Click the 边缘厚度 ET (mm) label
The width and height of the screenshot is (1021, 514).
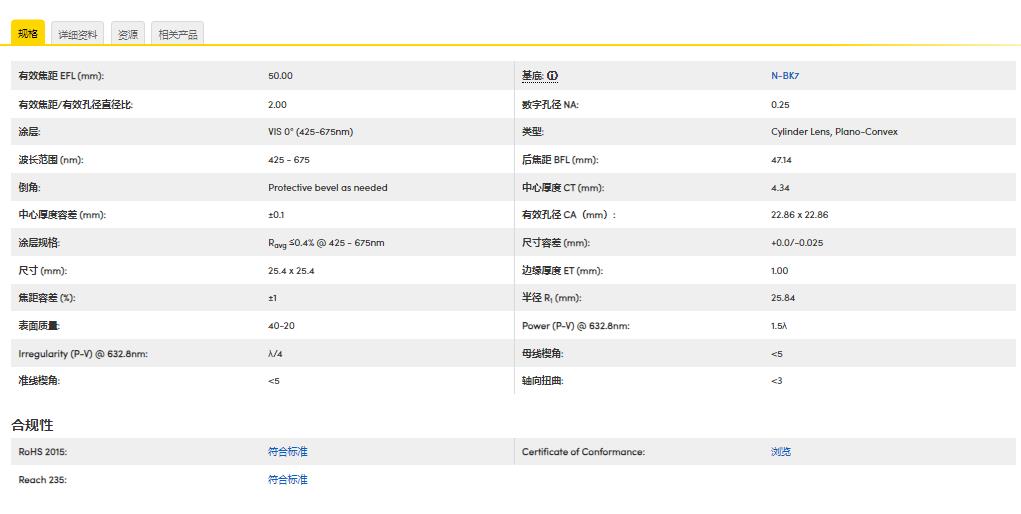coord(562,270)
